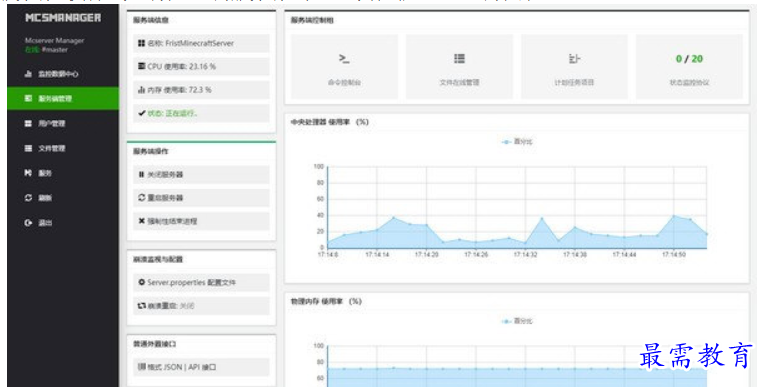Click the 内存 使用率 72.3 % row
Screen dimensions: 761x387
(201, 90)
